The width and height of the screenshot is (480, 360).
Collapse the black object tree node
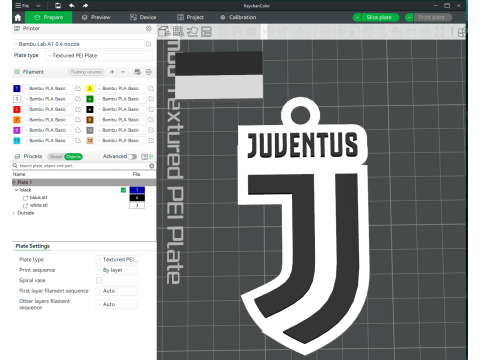click(16, 190)
